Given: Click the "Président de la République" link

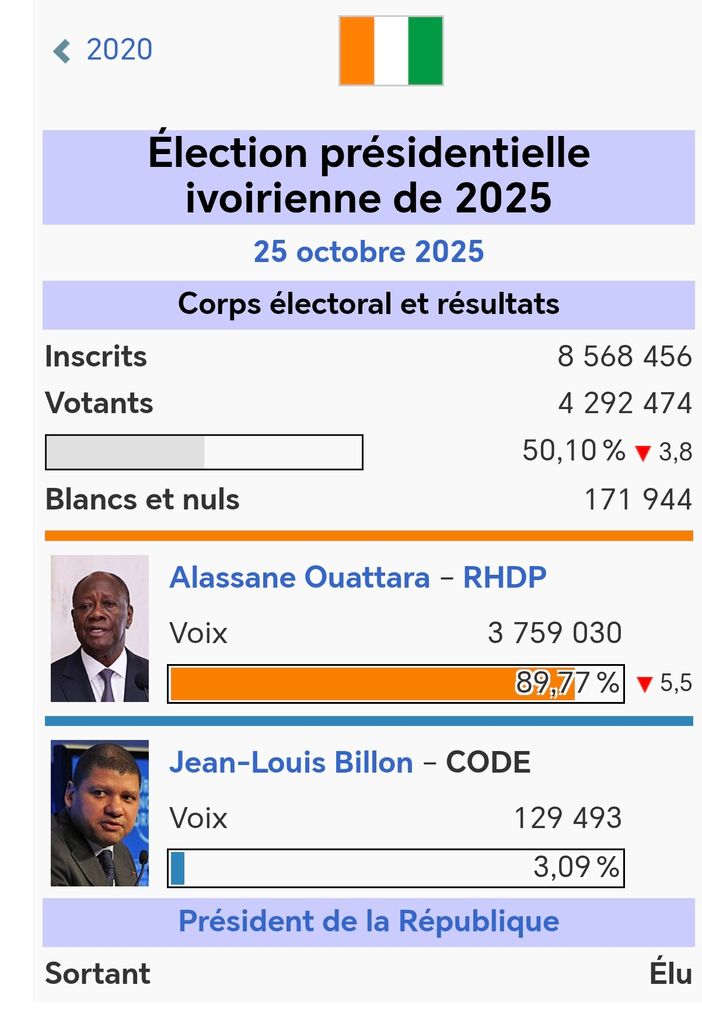Looking at the screenshot, I should point(368,921).
